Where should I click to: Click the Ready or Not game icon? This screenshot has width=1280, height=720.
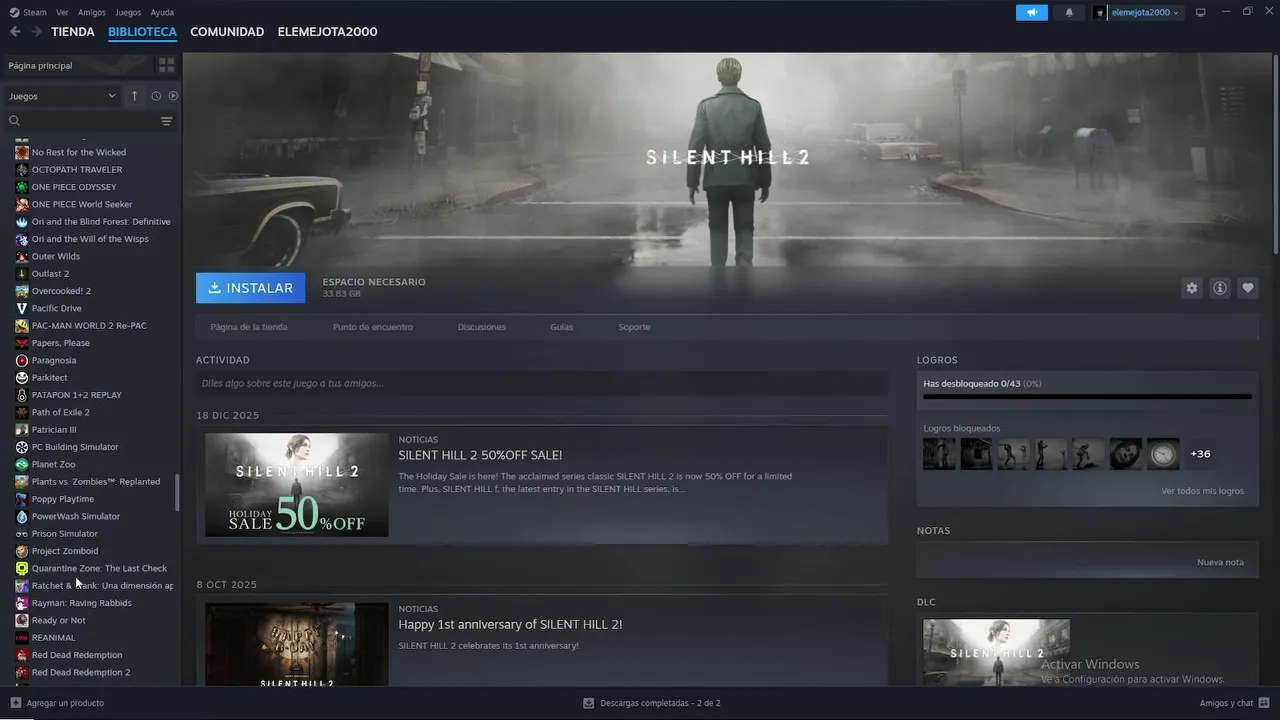(x=22, y=620)
